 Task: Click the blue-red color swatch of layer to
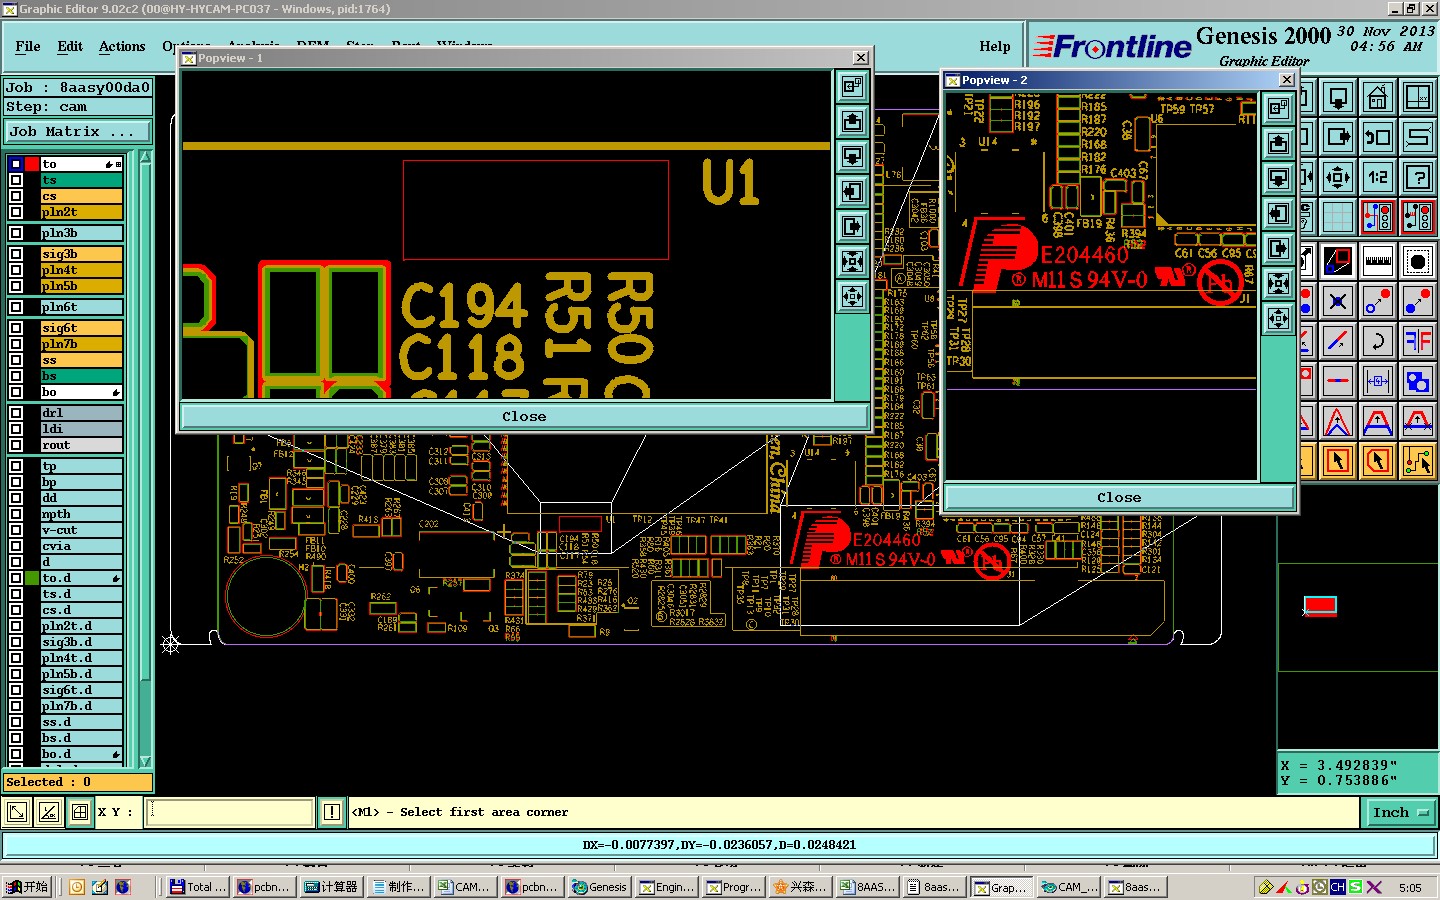tap(32, 164)
